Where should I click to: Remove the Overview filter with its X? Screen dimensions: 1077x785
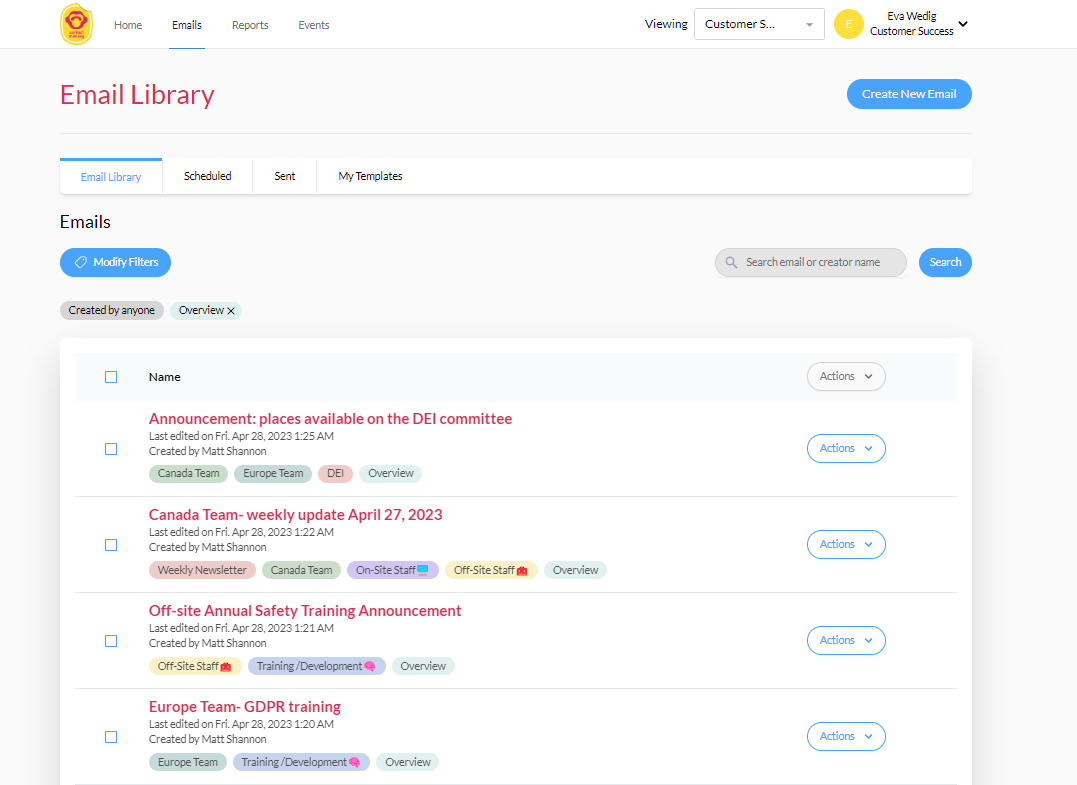[231, 311]
